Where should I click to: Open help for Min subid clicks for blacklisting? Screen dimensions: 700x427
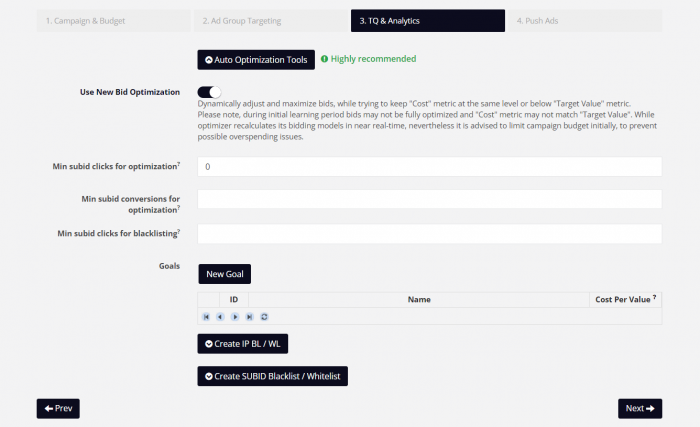[179, 231]
